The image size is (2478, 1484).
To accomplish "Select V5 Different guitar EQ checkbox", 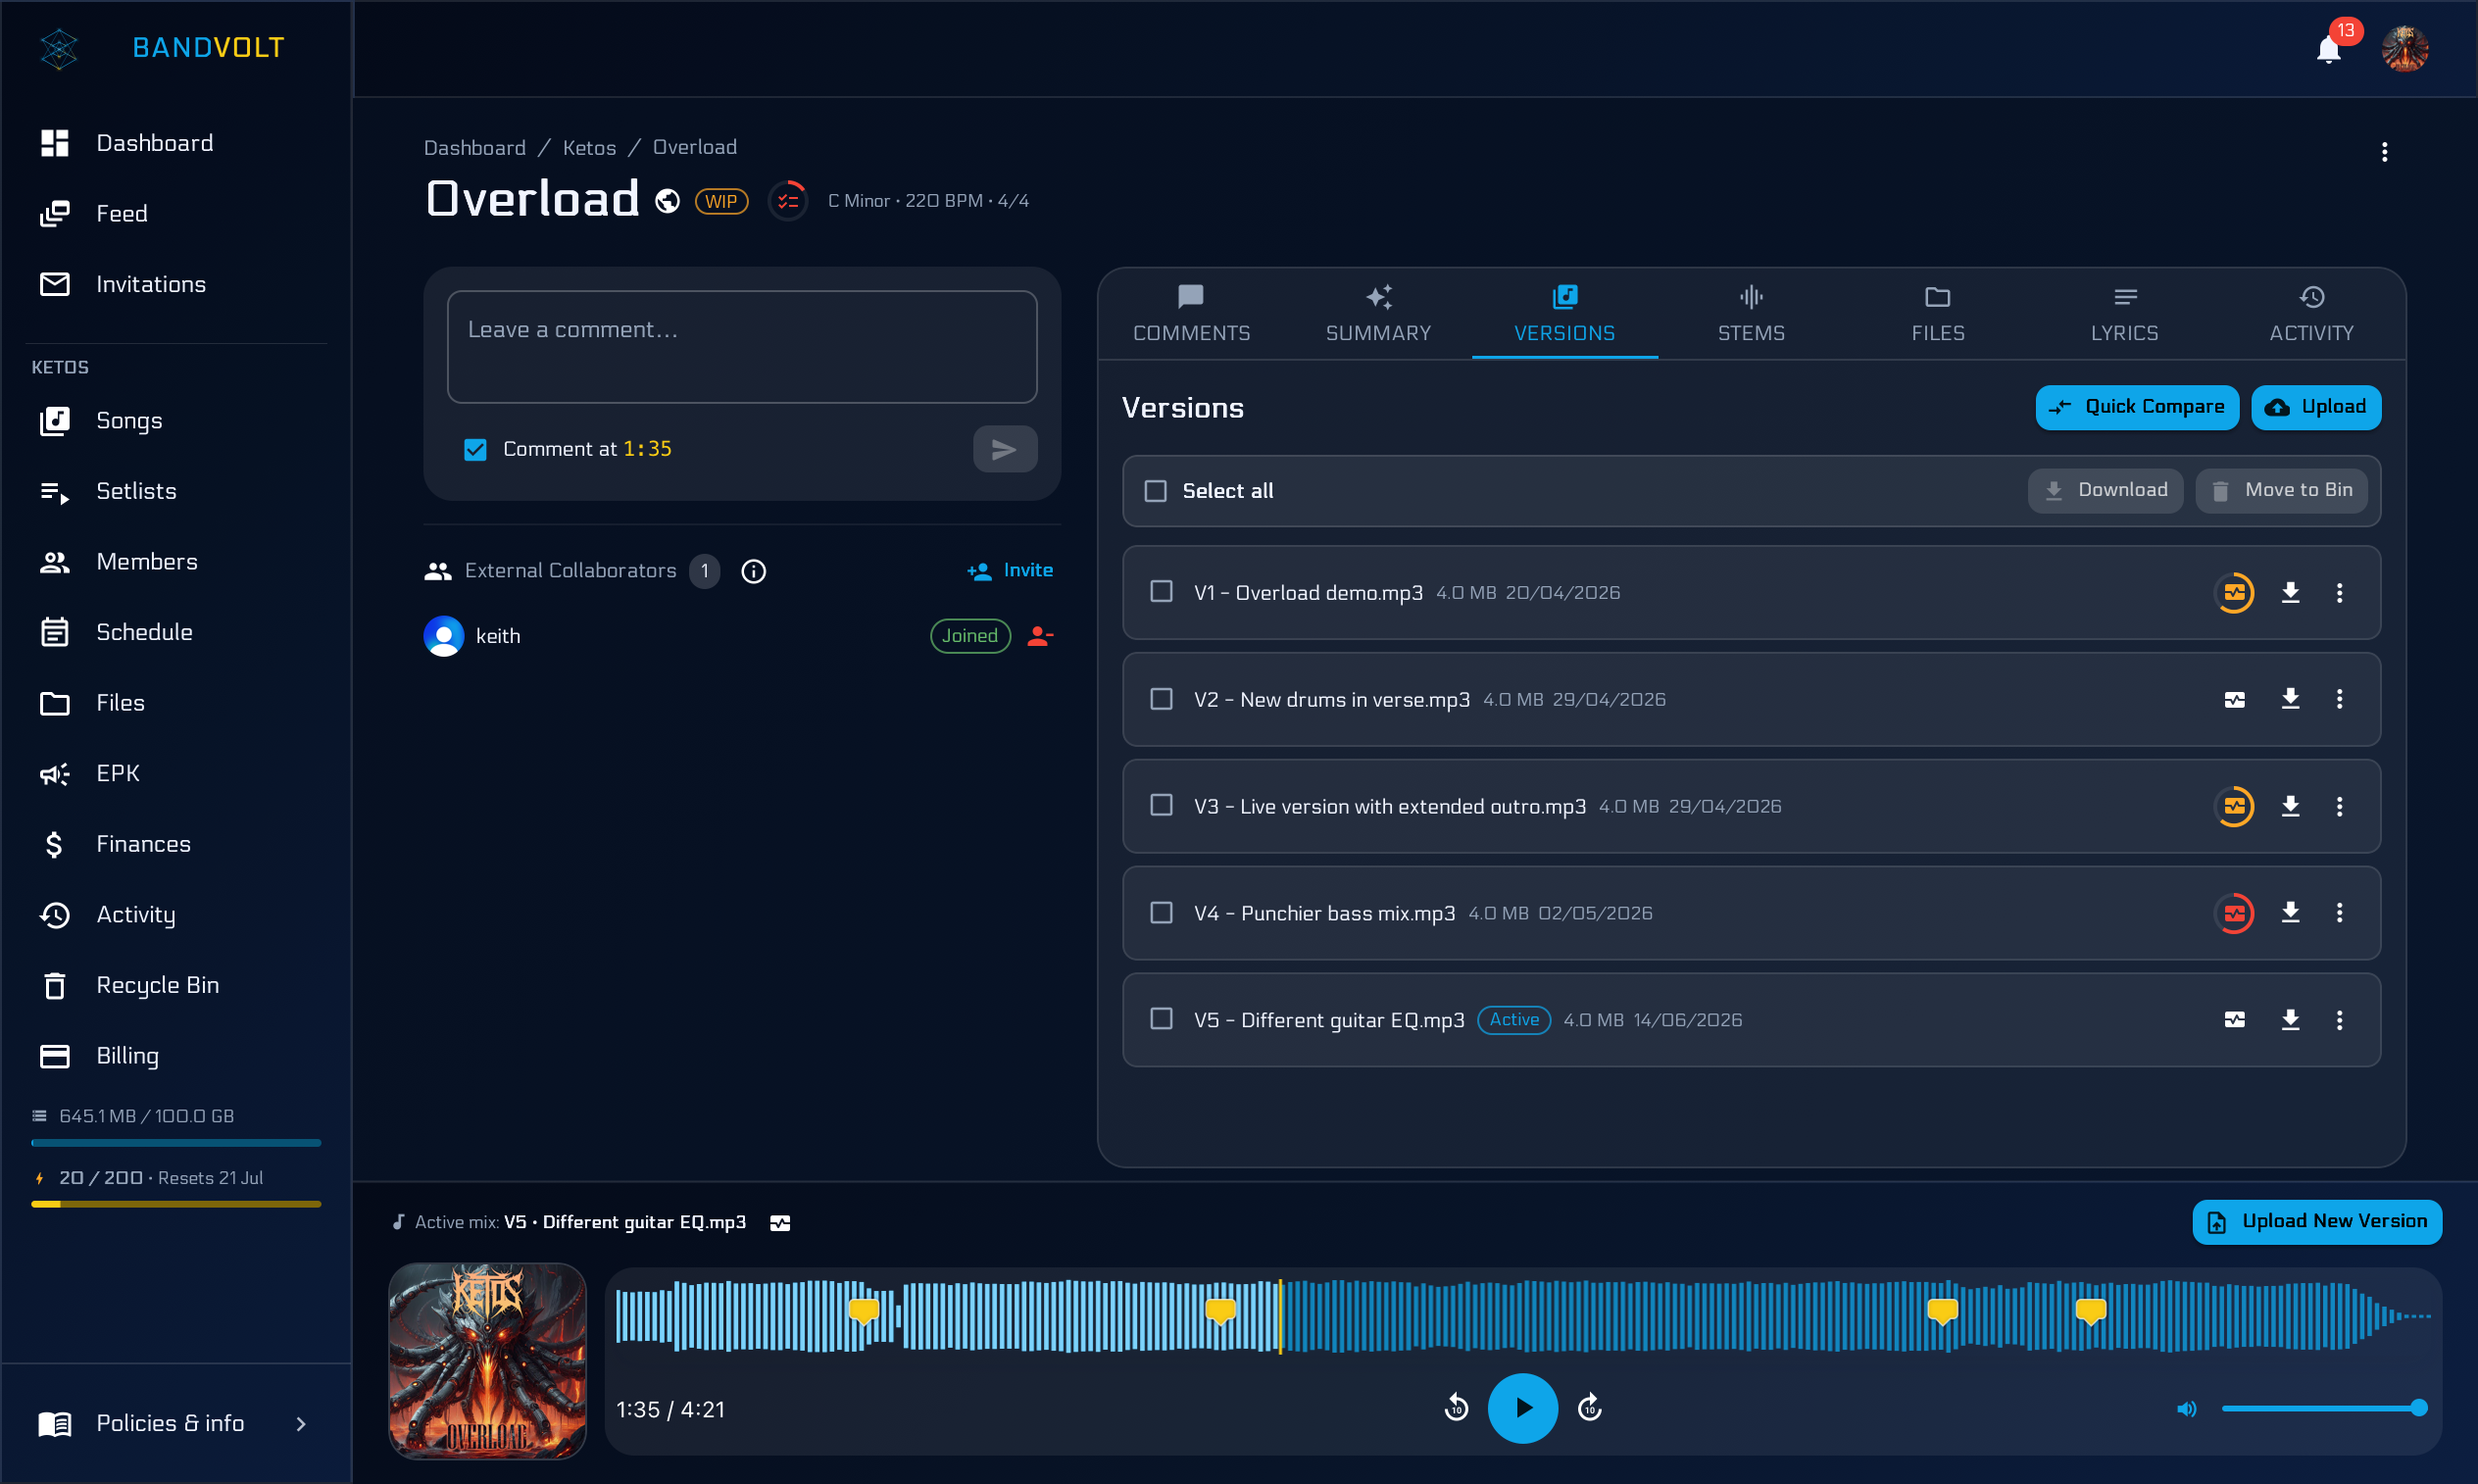I will (x=1161, y=1019).
